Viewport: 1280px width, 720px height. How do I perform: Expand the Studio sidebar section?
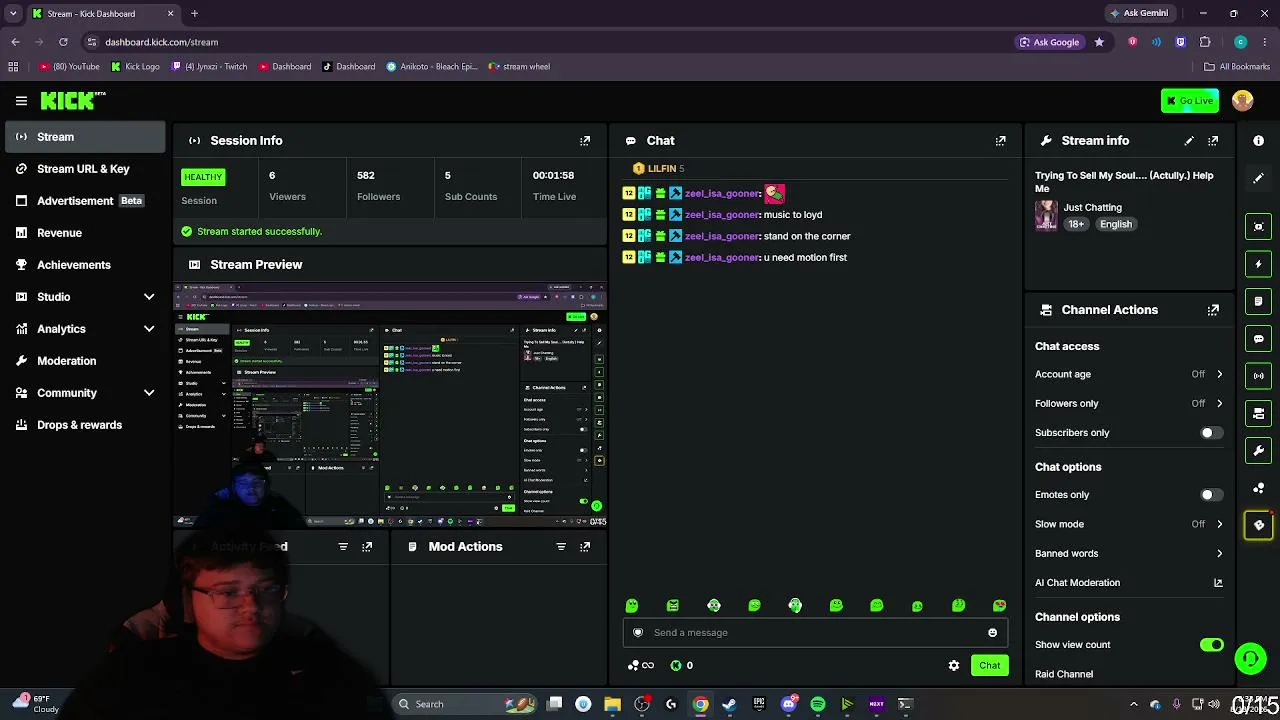149,297
